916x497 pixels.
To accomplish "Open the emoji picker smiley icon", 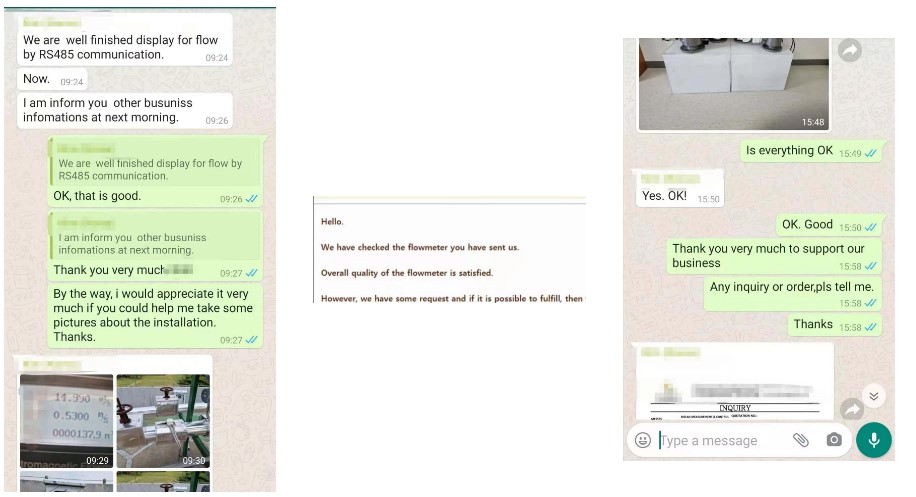I will (x=643, y=440).
